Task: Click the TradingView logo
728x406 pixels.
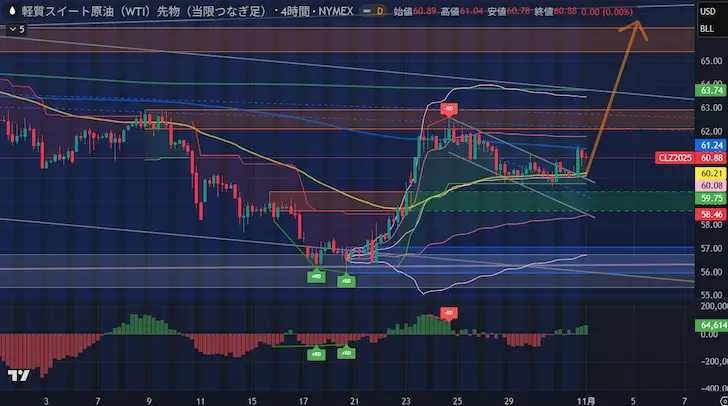Action: coord(18,375)
